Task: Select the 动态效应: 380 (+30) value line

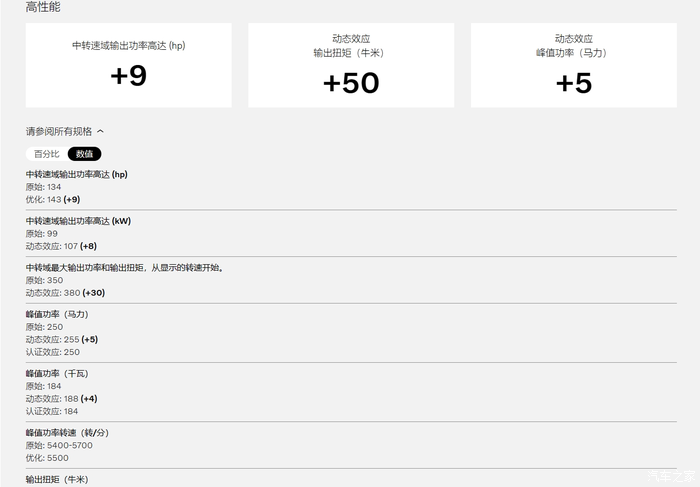Action: (65, 292)
